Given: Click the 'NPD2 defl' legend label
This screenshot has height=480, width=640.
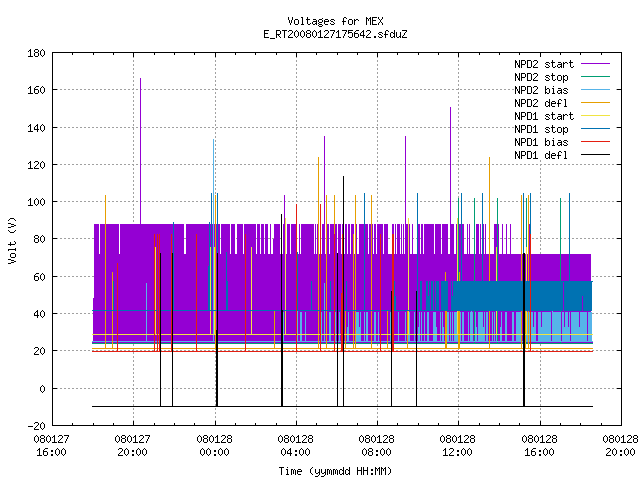Looking at the screenshot, I should click(x=541, y=103).
